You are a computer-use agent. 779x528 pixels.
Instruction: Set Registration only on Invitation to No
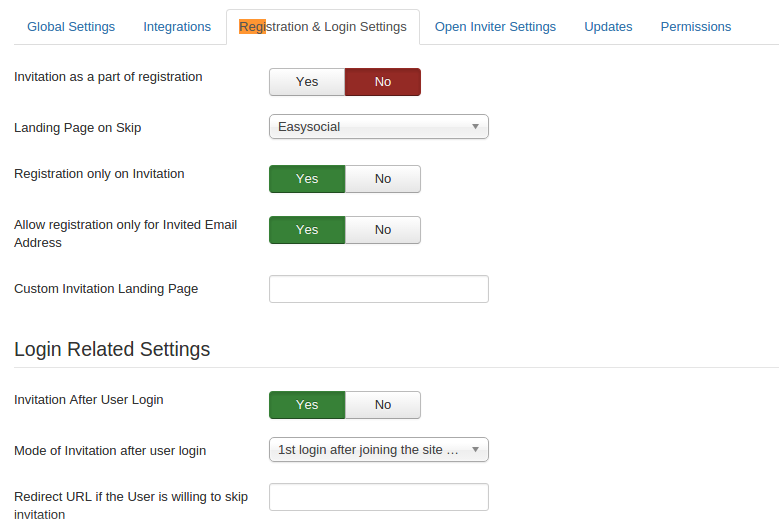[383, 179]
